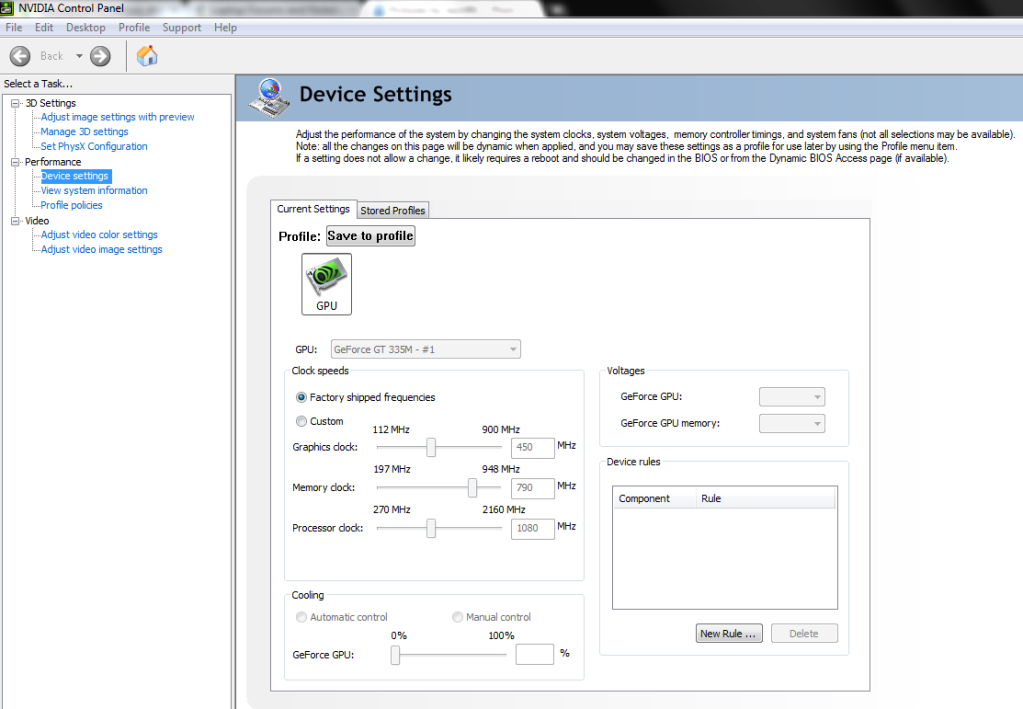Open Adjust video color settings
Screen dimensions: 1023x709
coord(99,234)
